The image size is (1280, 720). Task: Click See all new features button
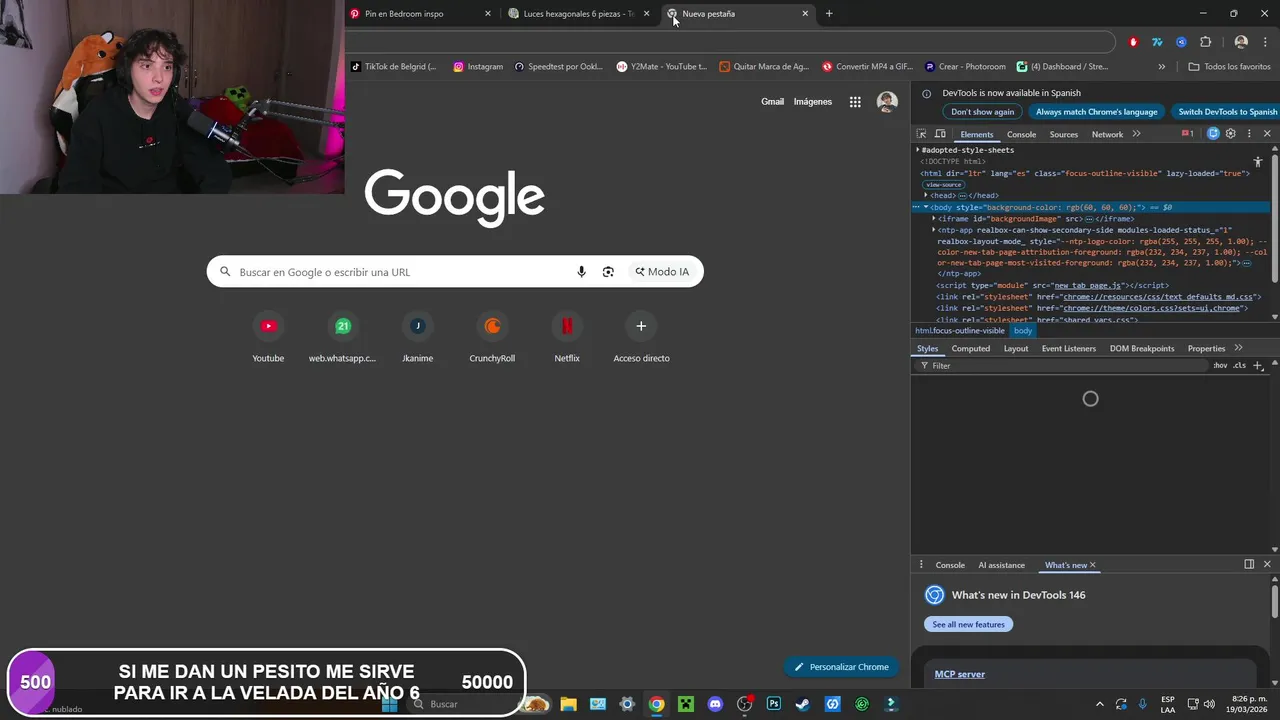[968, 624]
